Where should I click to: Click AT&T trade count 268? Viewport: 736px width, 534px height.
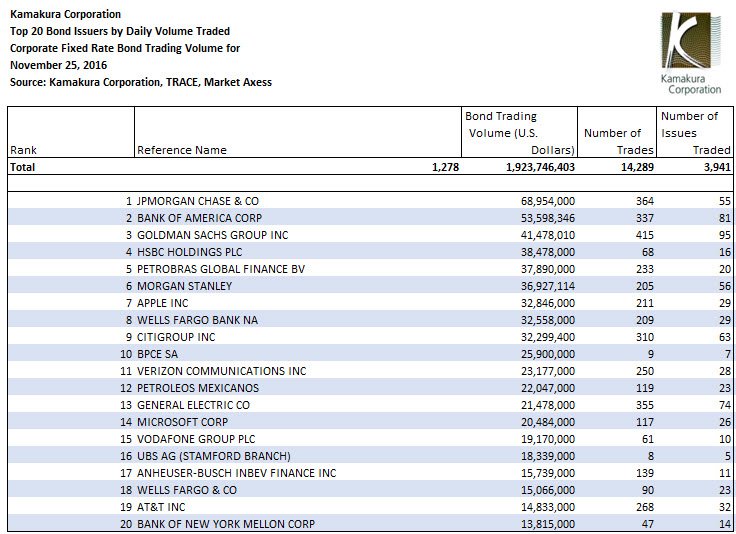tap(645, 507)
